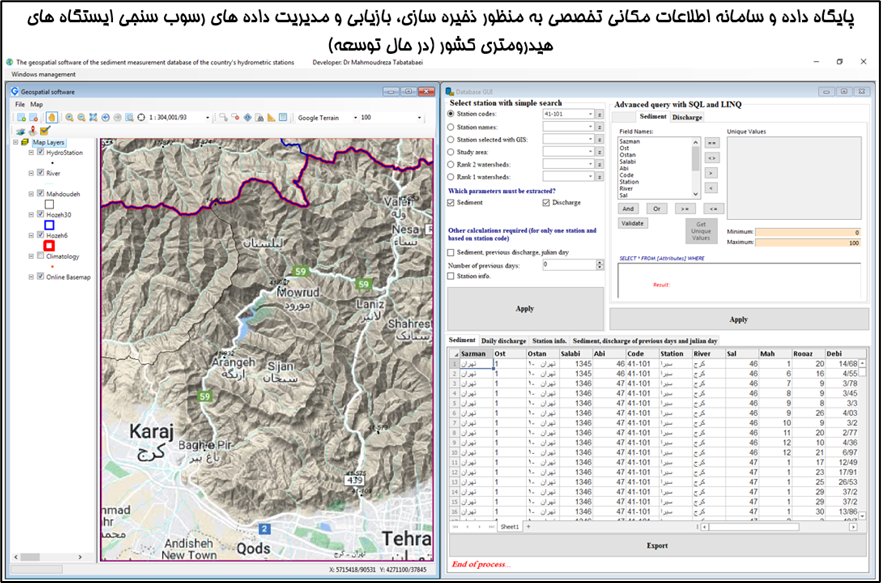
Task: Open the map scale dropdown
Action: pos(207,117)
